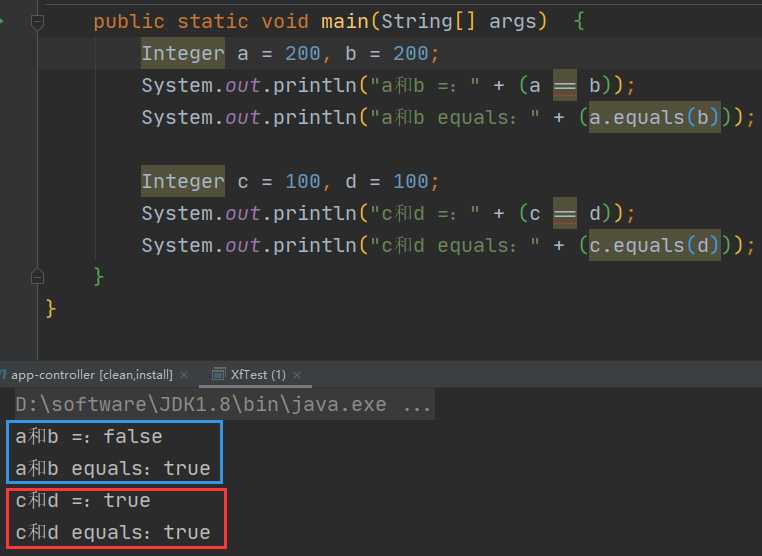Viewport: 762px width, 556px height.
Task: Click console output line 'a和b =: false'
Action: pyautogui.click(x=88, y=436)
